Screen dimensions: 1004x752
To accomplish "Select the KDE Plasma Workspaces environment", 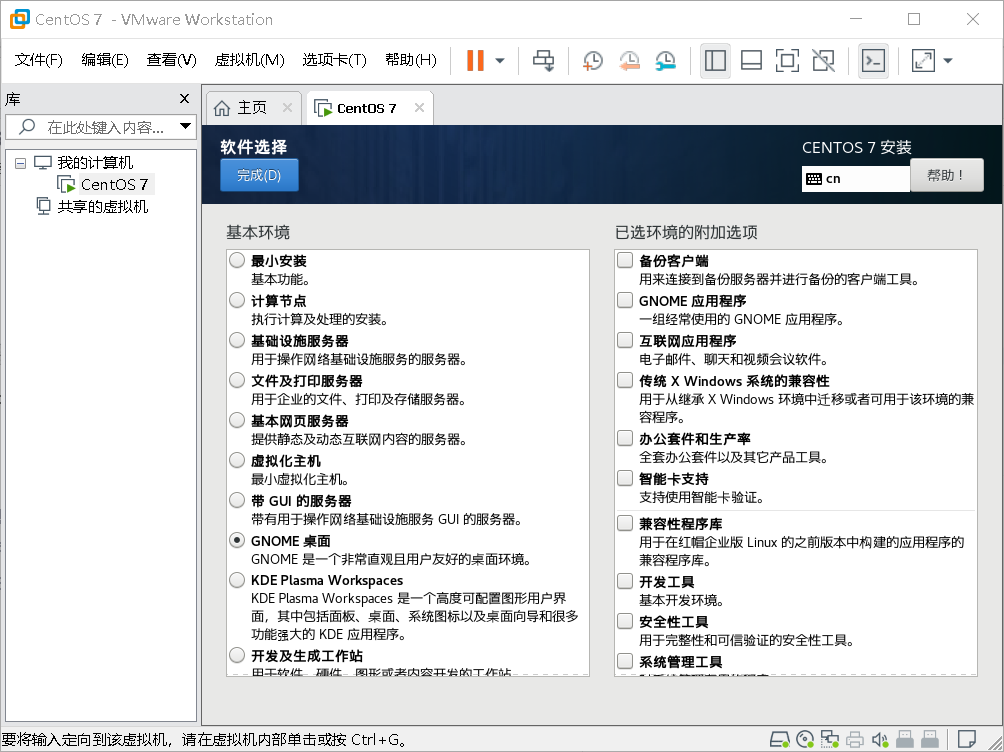I will [237, 580].
